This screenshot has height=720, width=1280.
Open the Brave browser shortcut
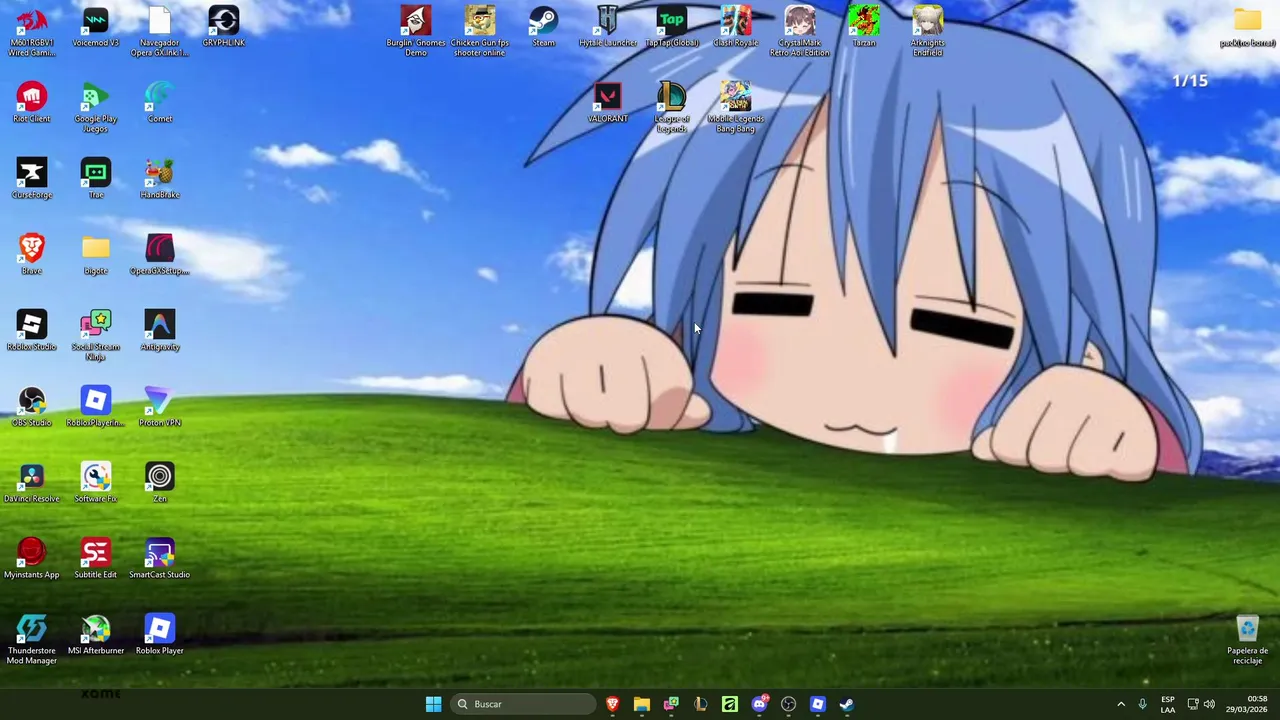31,256
